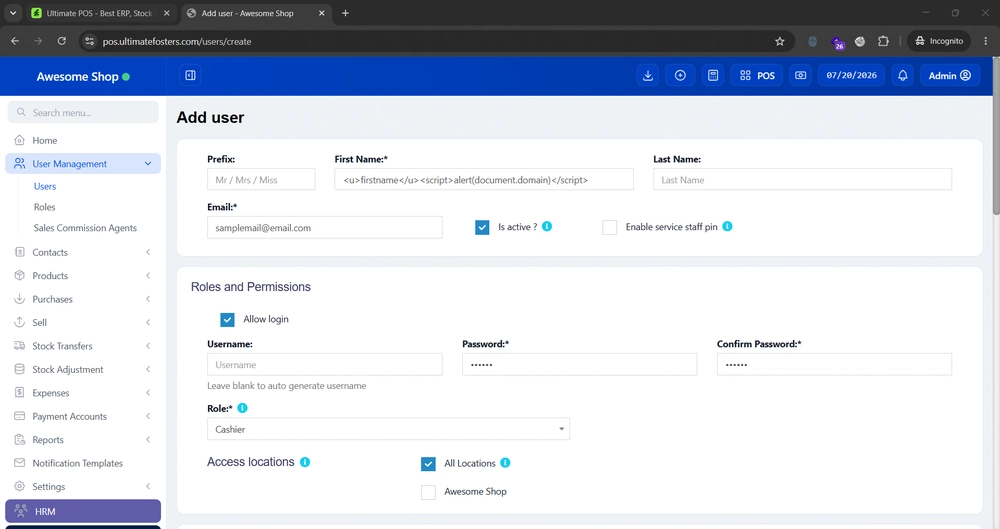1000x529 pixels.
Task: Show info icon next to Role
Action: (242, 408)
